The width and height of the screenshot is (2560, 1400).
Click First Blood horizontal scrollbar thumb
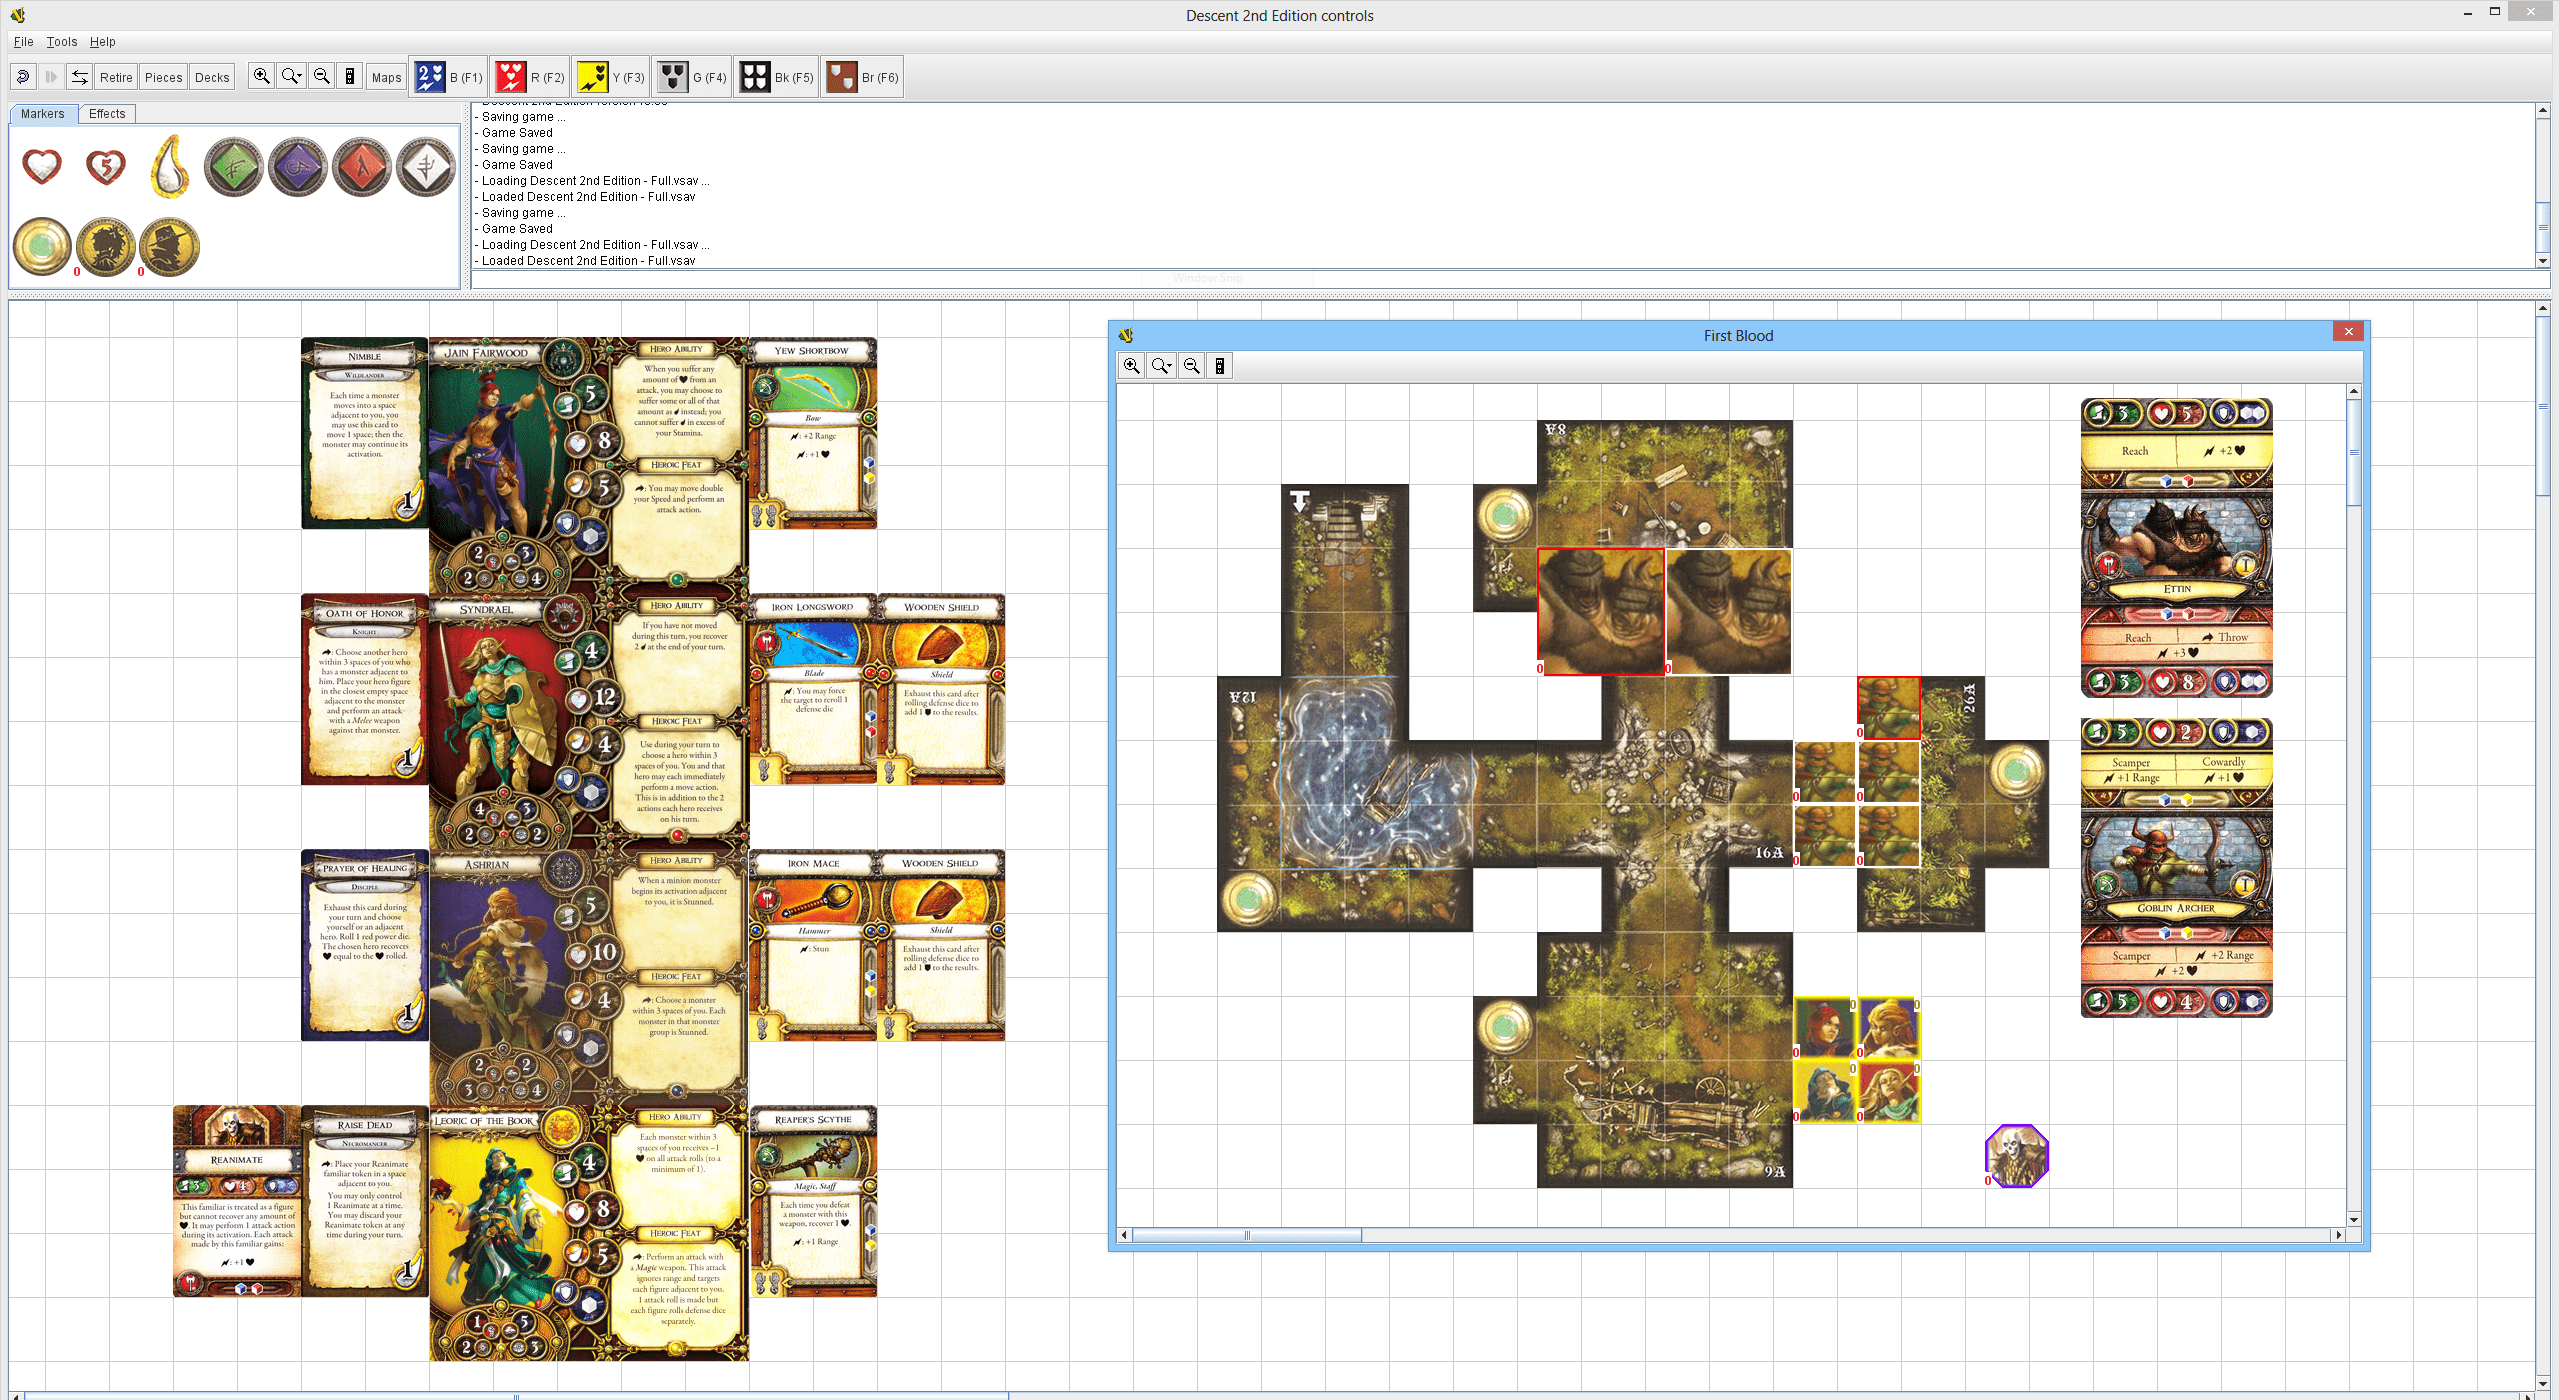pos(1247,1235)
